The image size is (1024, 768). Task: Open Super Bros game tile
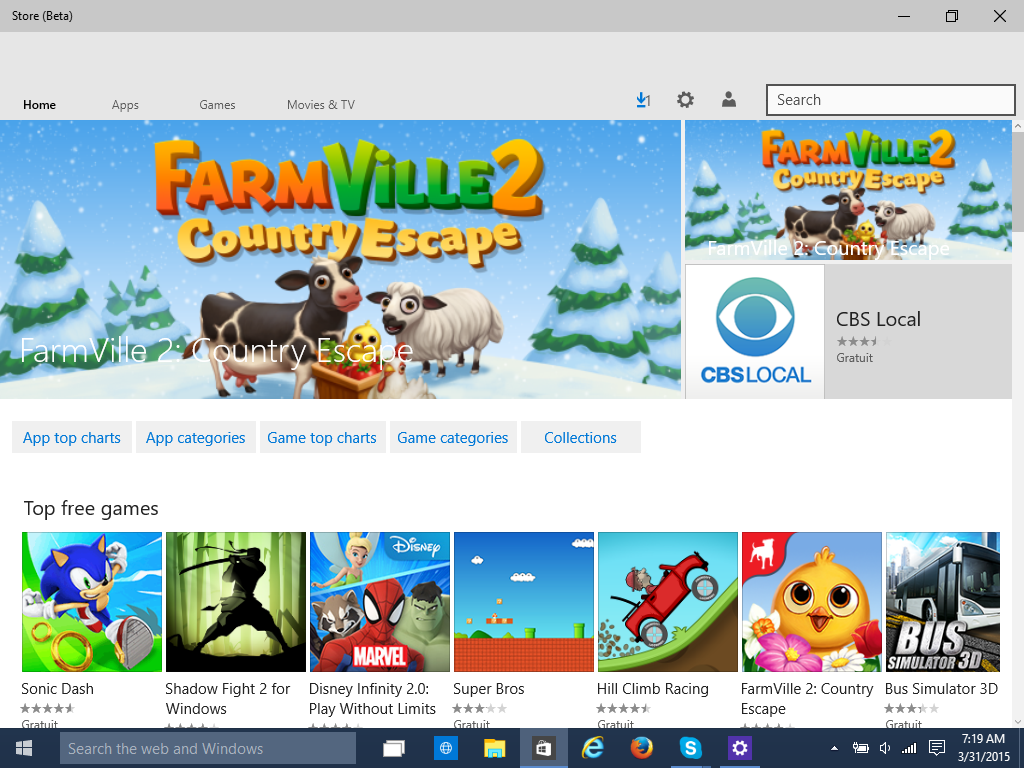tap(524, 601)
